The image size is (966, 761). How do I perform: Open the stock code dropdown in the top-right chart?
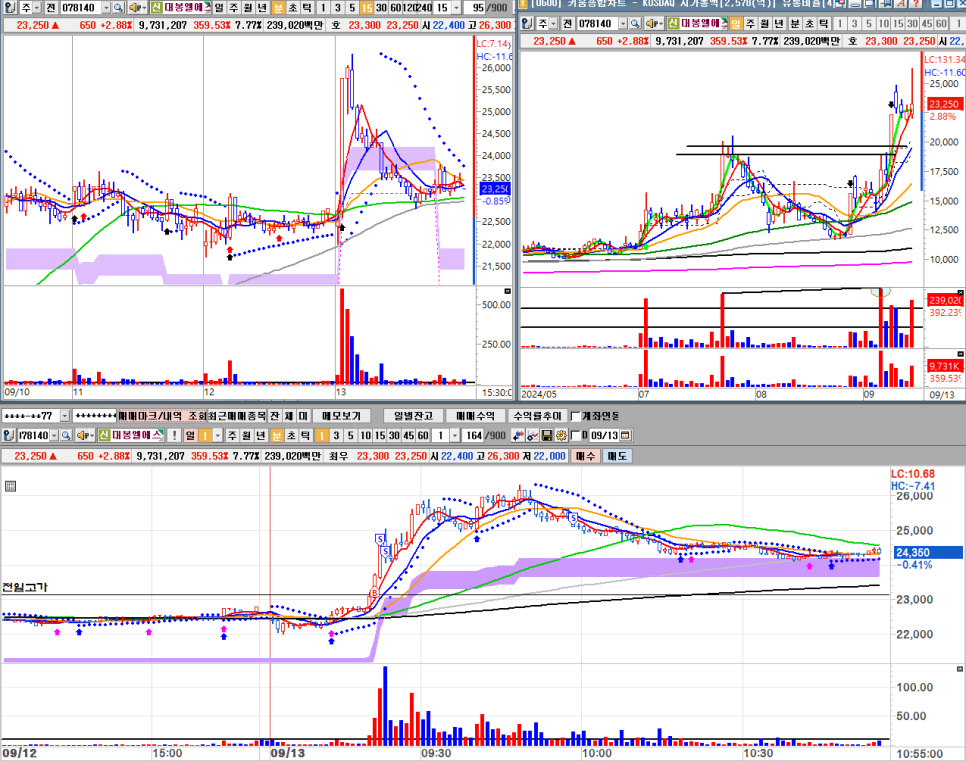pos(623,24)
